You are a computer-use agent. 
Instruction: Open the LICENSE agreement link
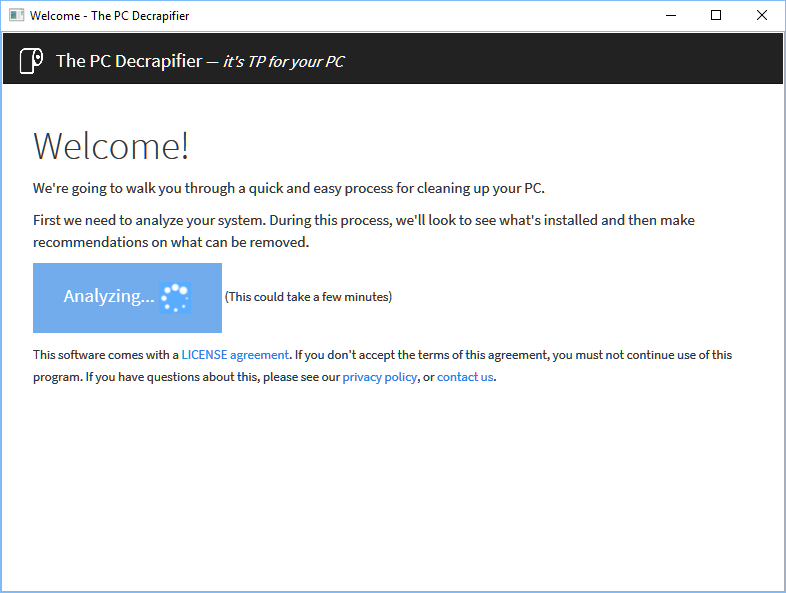point(235,355)
